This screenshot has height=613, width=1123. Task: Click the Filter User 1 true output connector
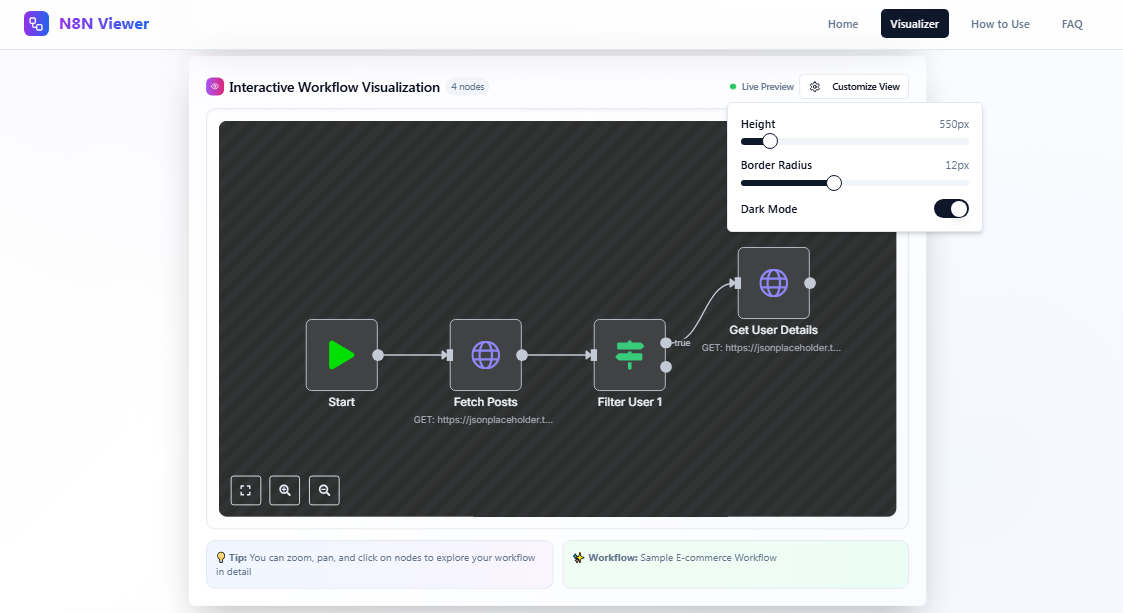tap(666, 343)
